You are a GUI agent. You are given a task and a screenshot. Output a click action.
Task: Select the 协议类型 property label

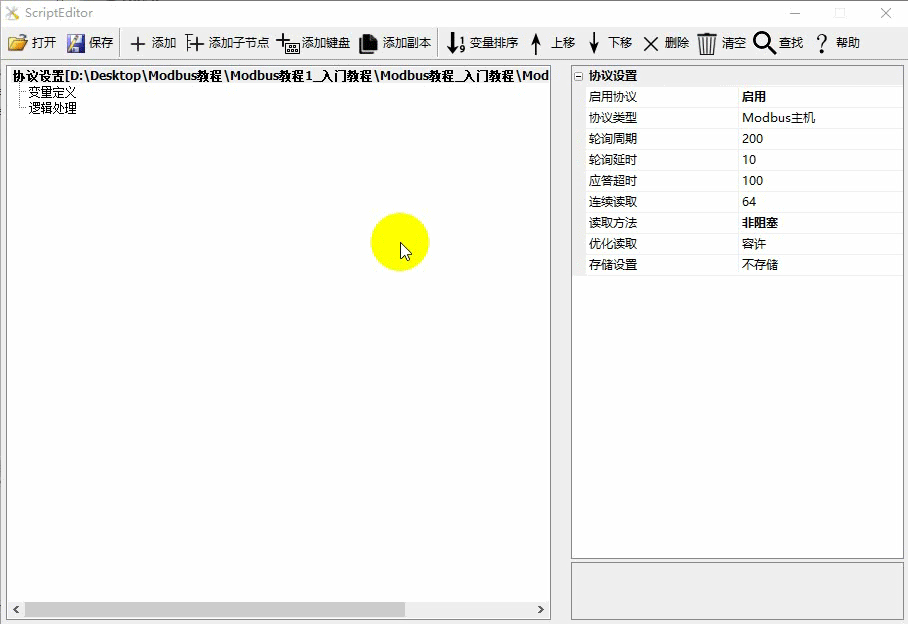613,118
